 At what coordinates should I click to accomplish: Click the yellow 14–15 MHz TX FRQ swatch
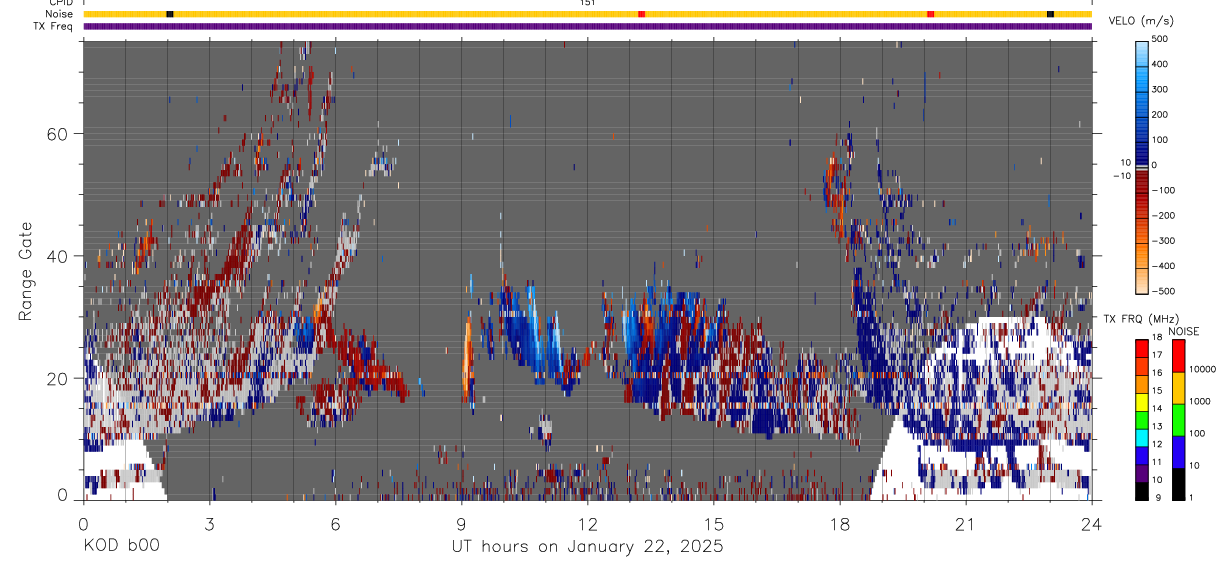pos(1142,402)
